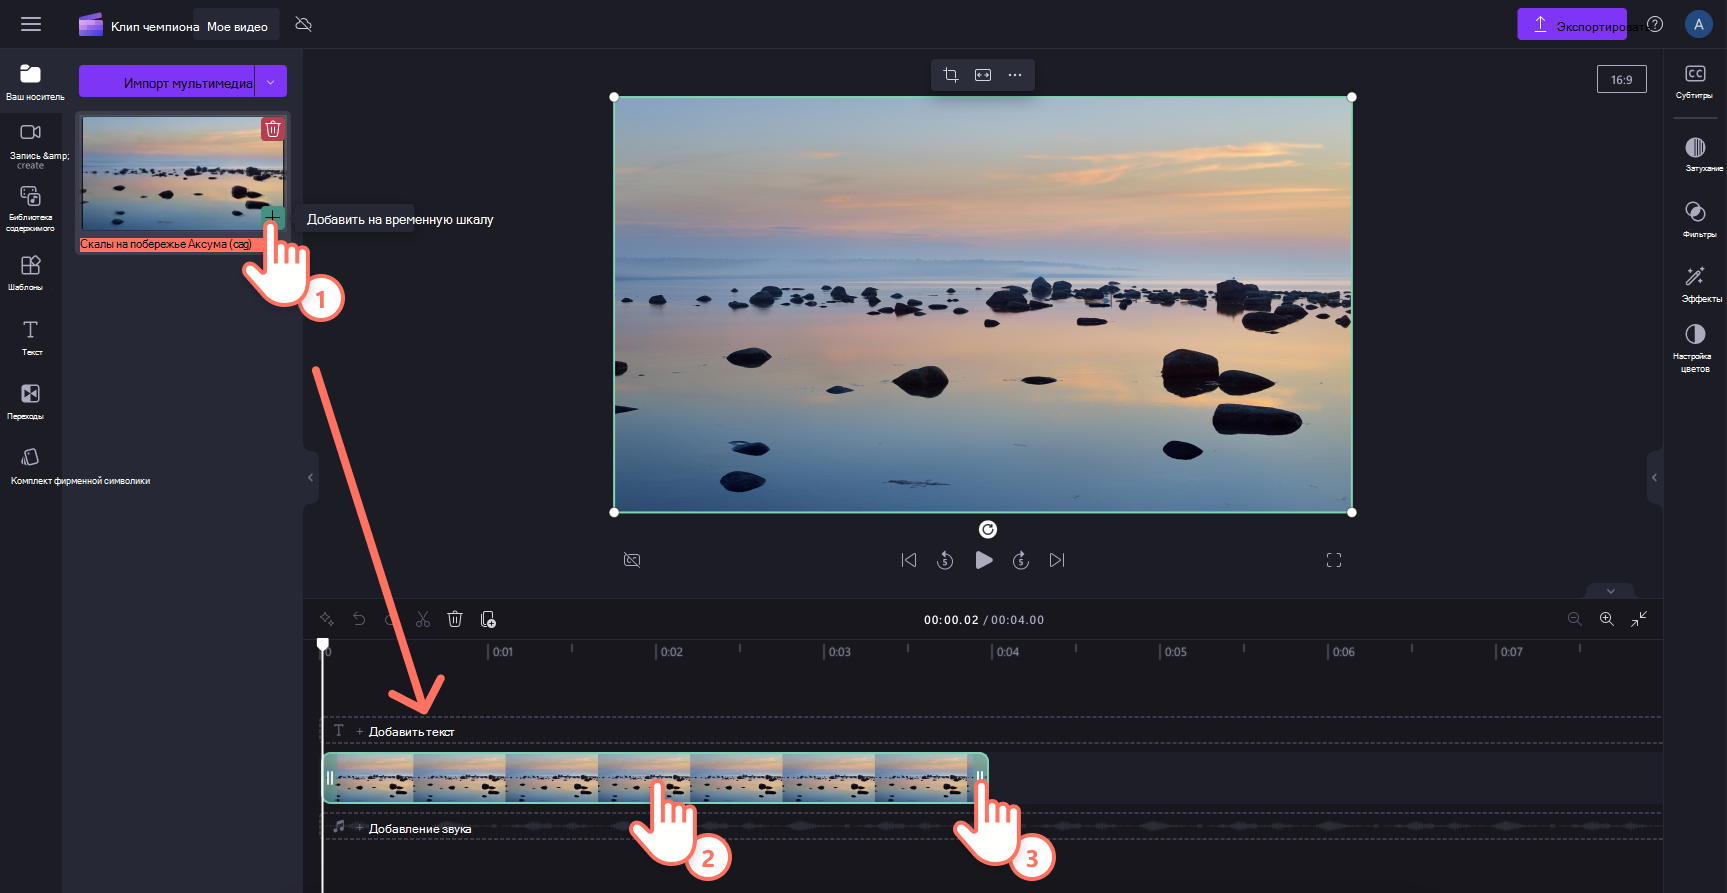
Task: Play the video preview
Action: 984,560
